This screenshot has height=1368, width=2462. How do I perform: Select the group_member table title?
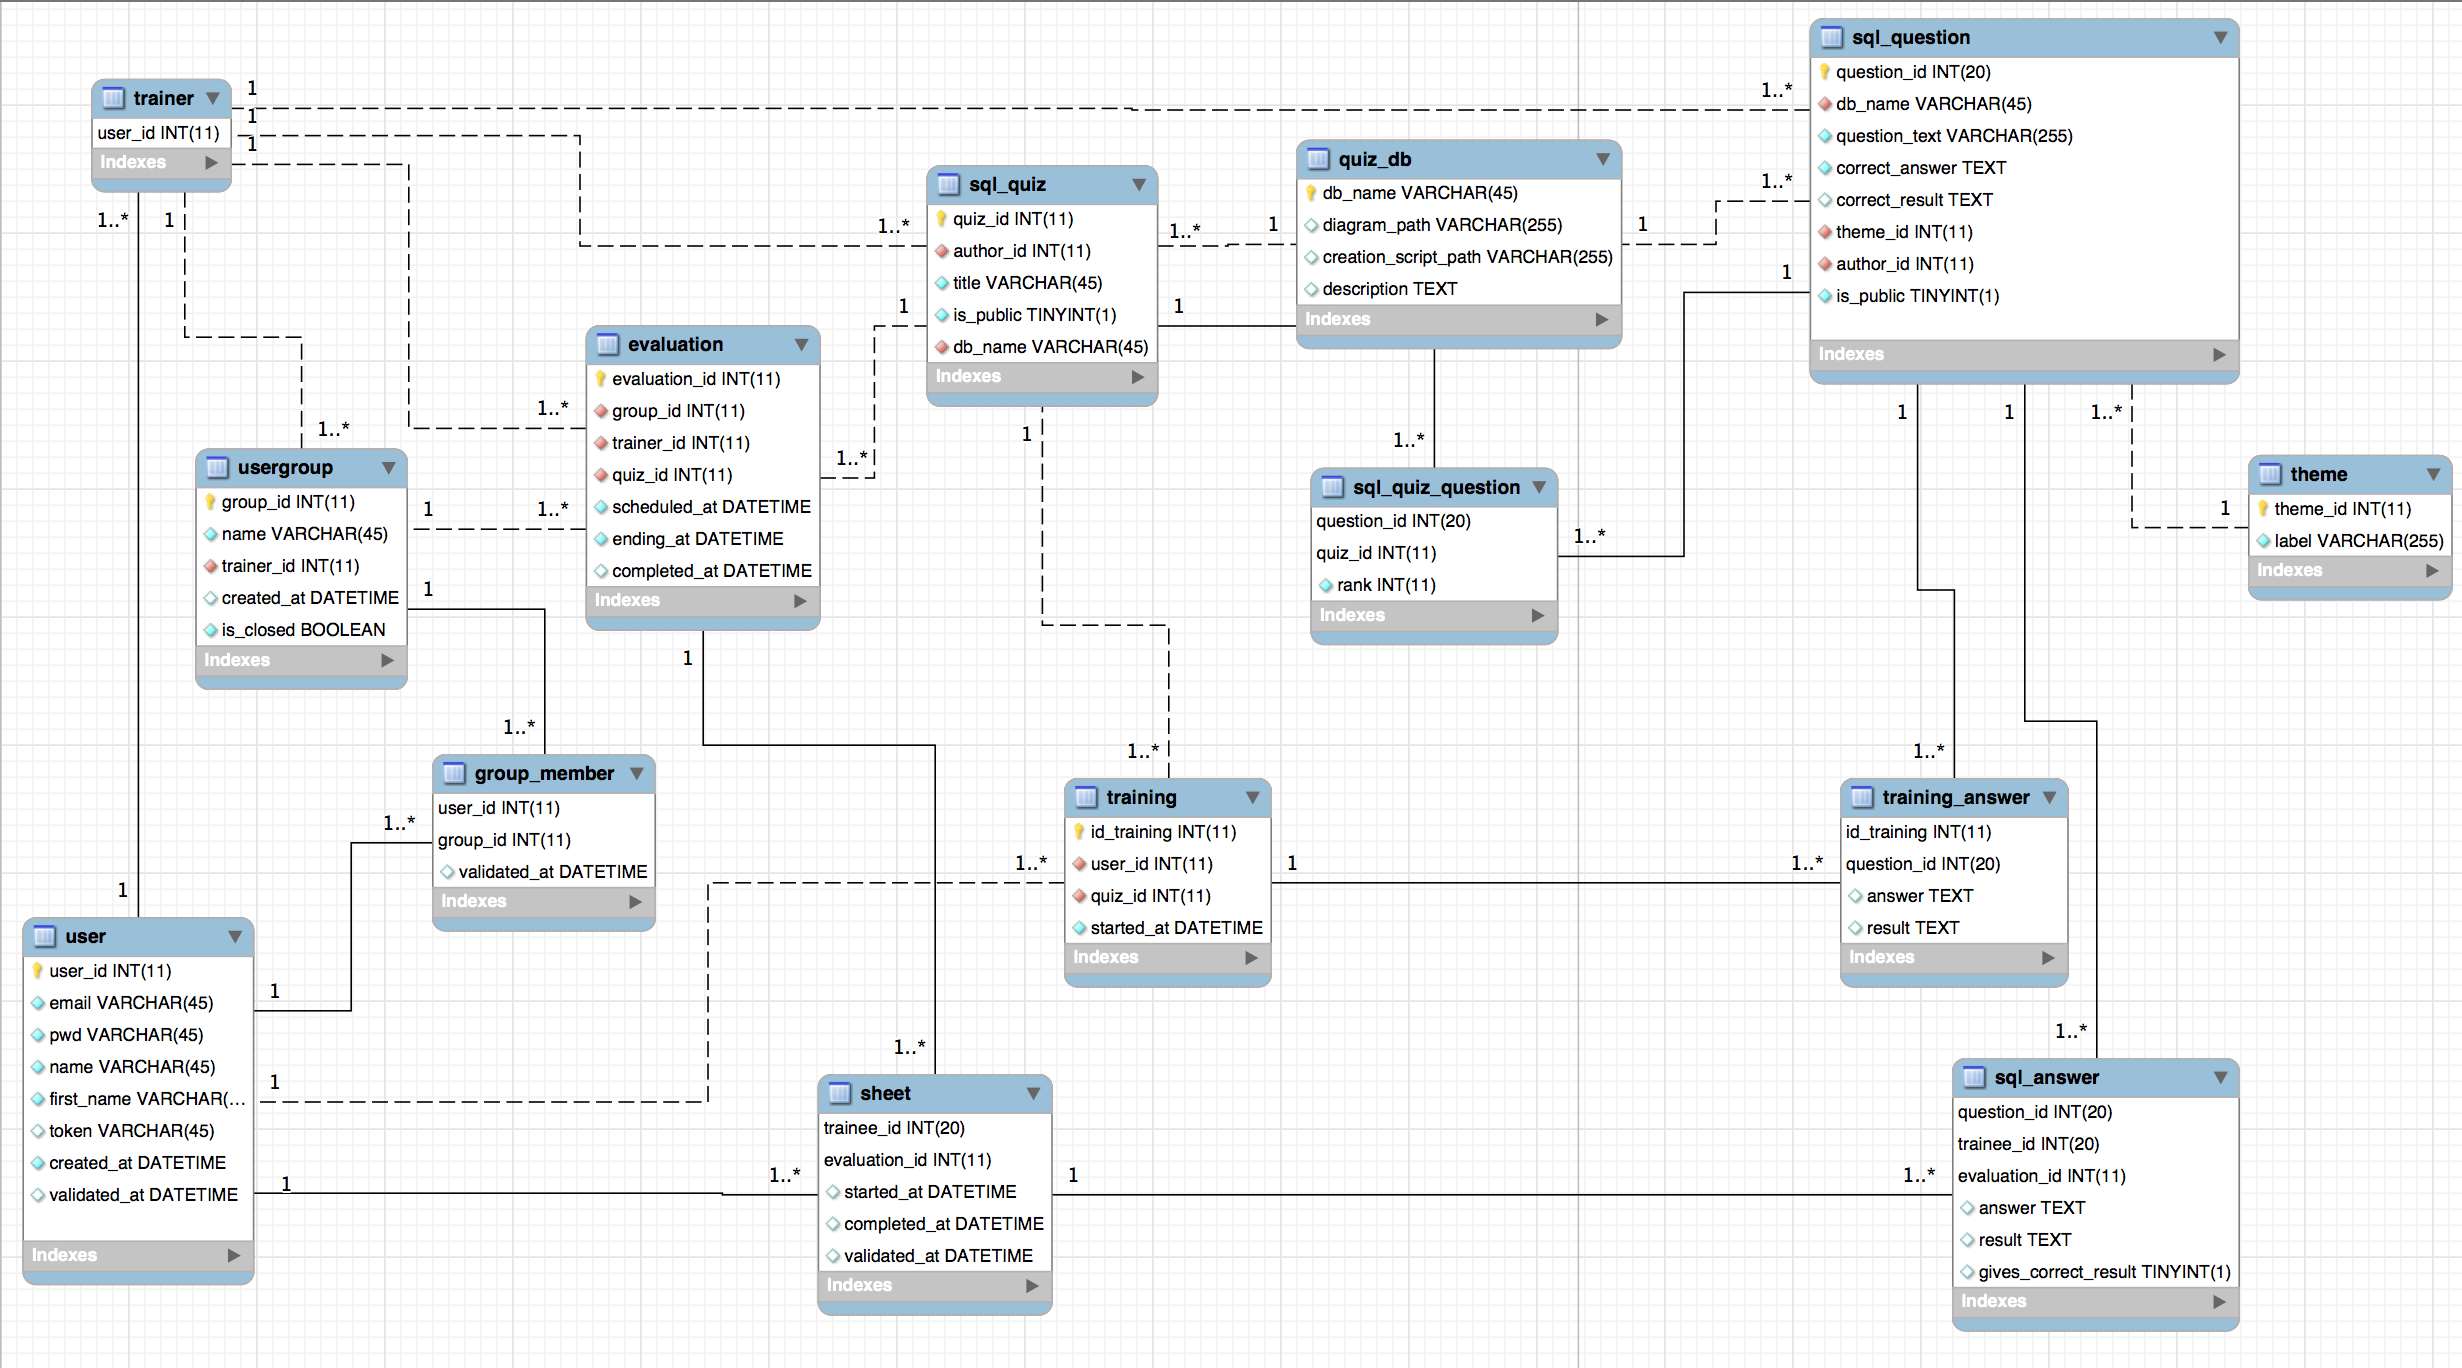(544, 773)
